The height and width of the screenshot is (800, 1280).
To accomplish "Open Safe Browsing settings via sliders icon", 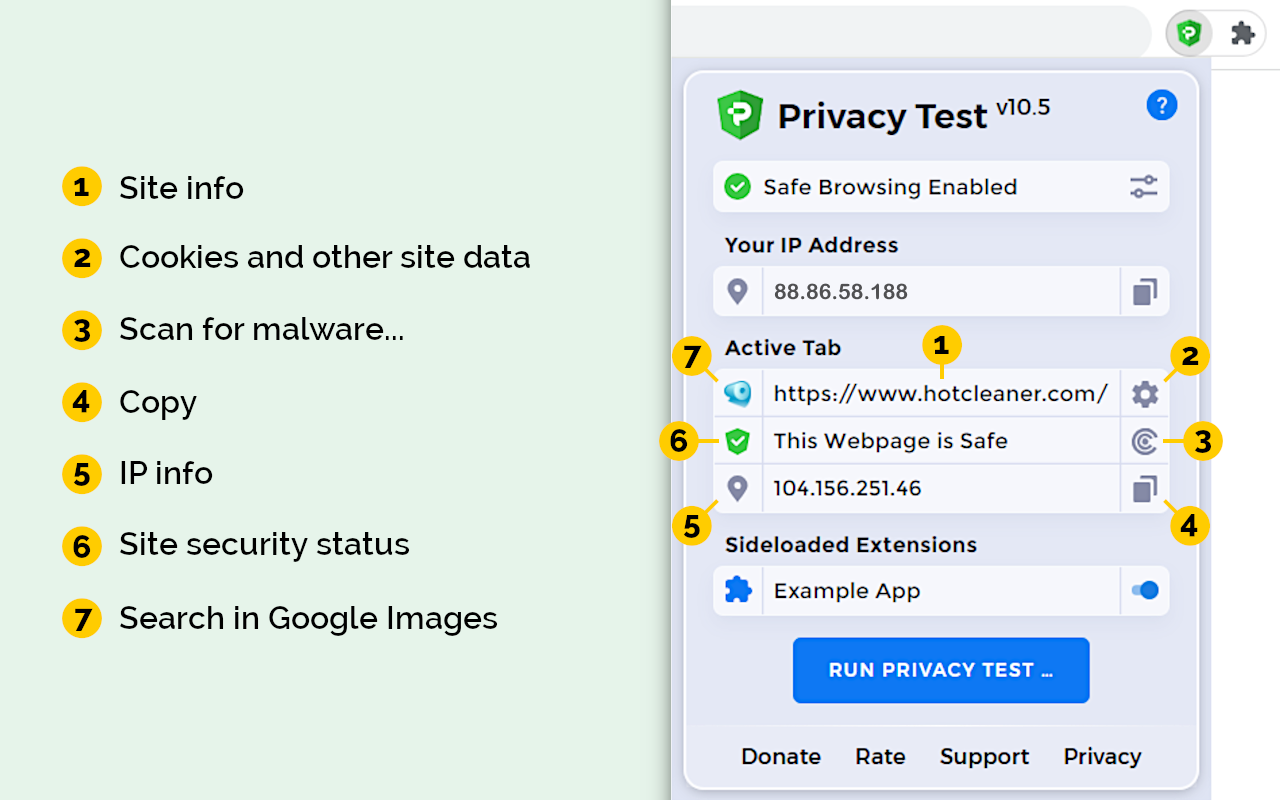I will [1145, 186].
